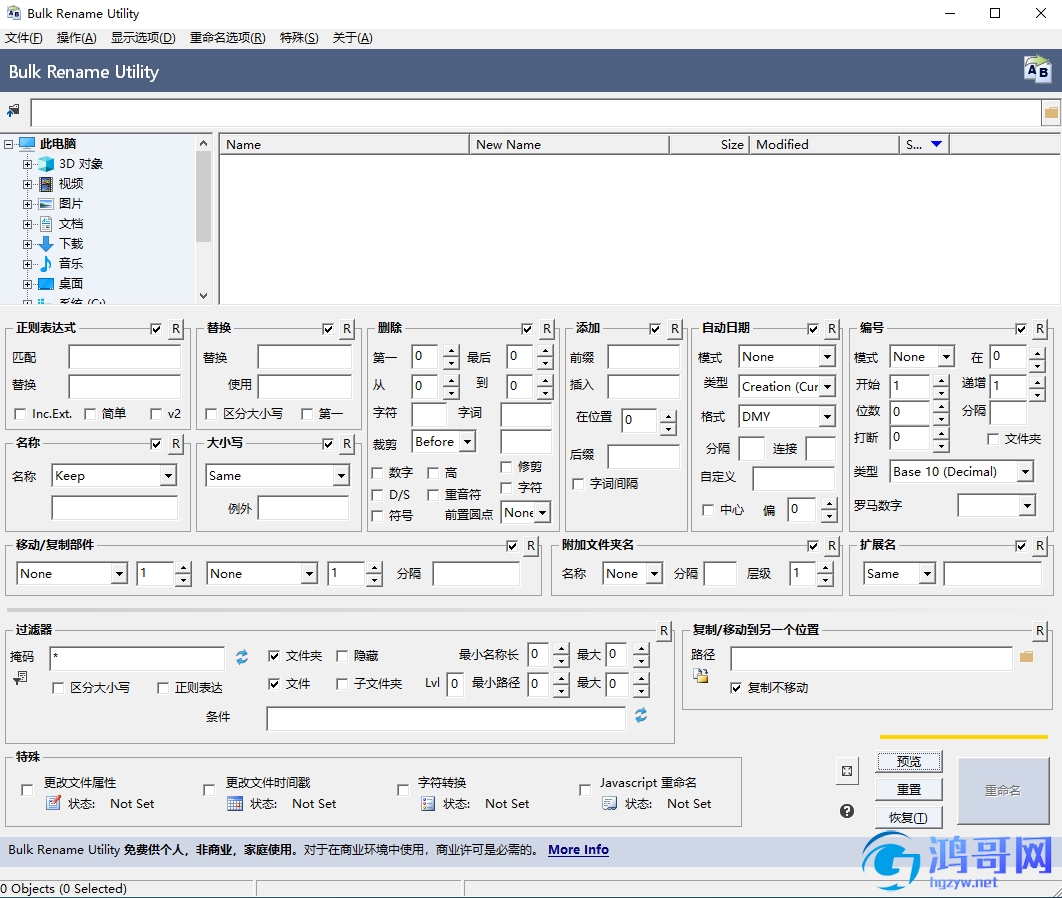Click the path address input field
The width and height of the screenshot is (1062, 898).
click(x=536, y=112)
